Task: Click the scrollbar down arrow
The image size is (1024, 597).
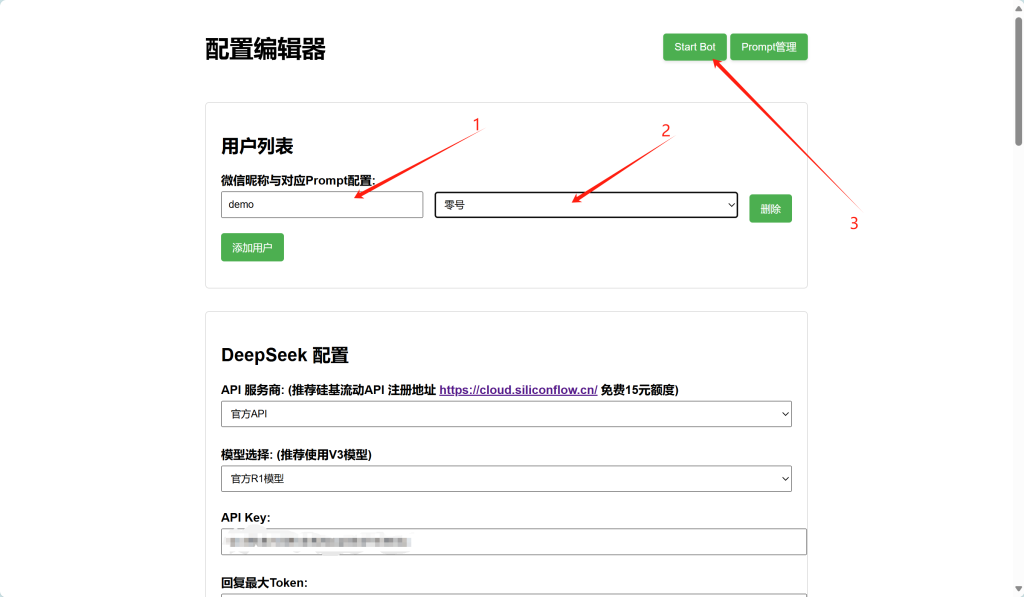Action: [x=1018, y=590]
